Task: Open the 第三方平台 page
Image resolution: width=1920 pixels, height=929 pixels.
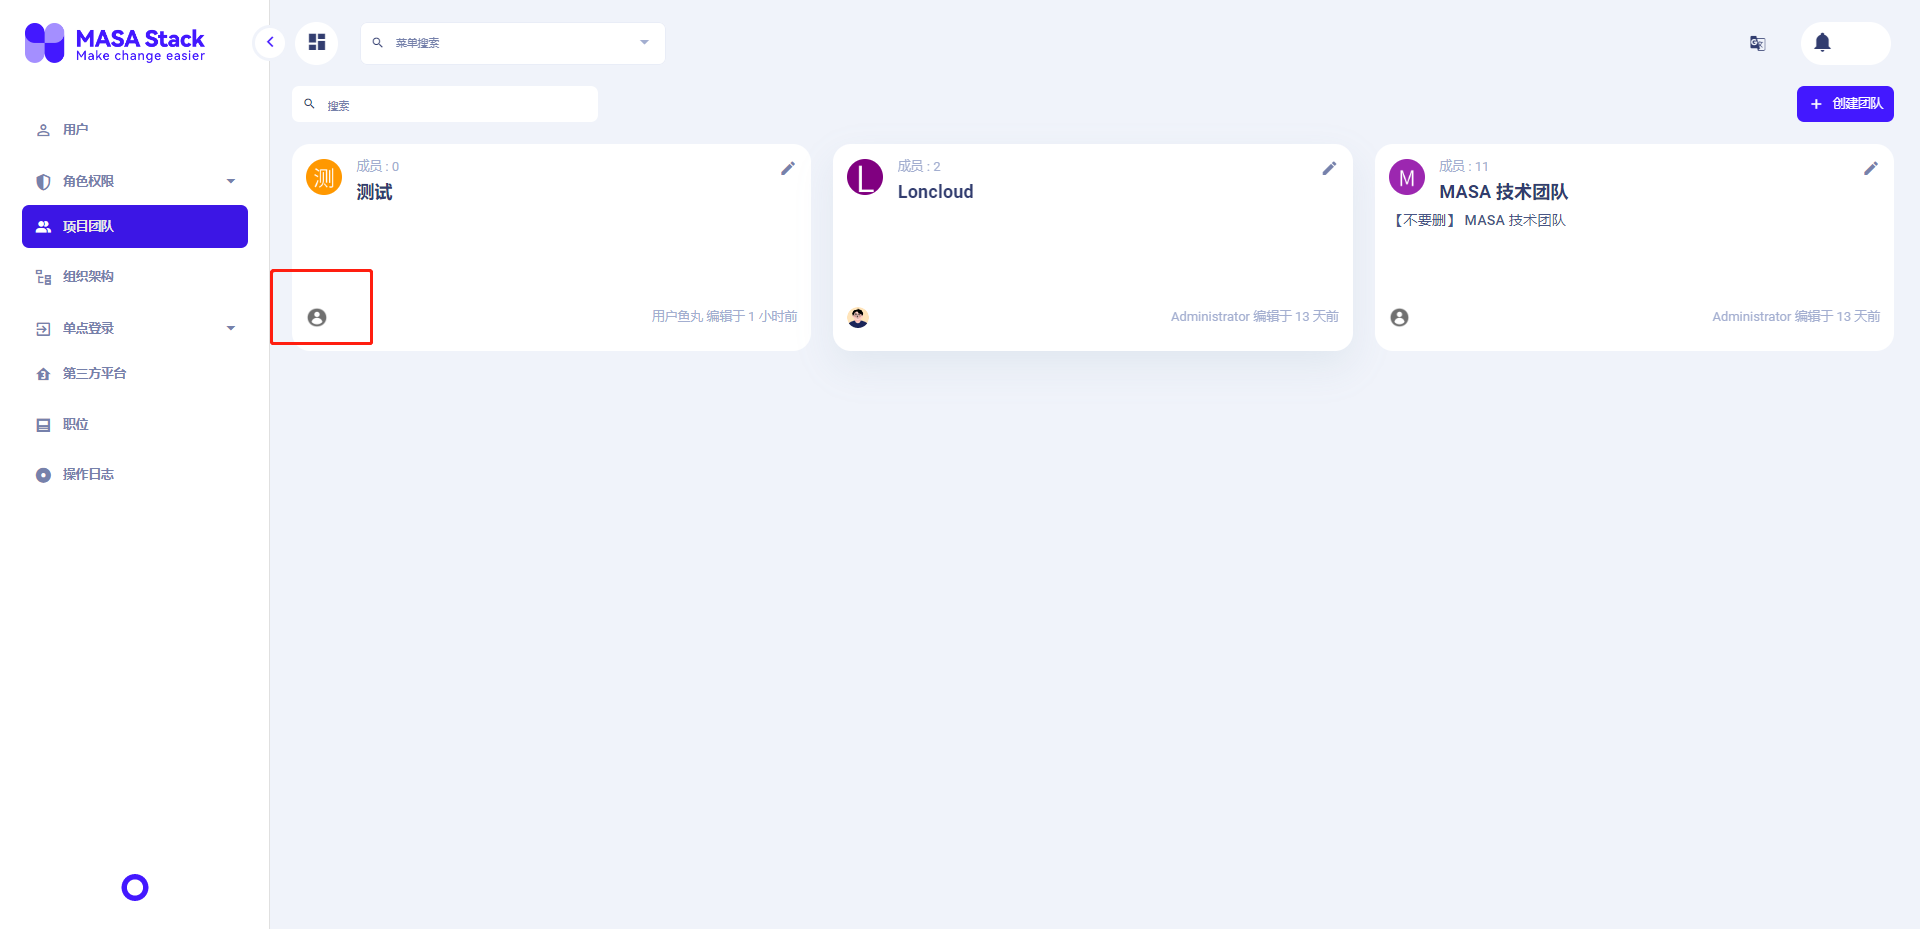Action: pos(93,373)
